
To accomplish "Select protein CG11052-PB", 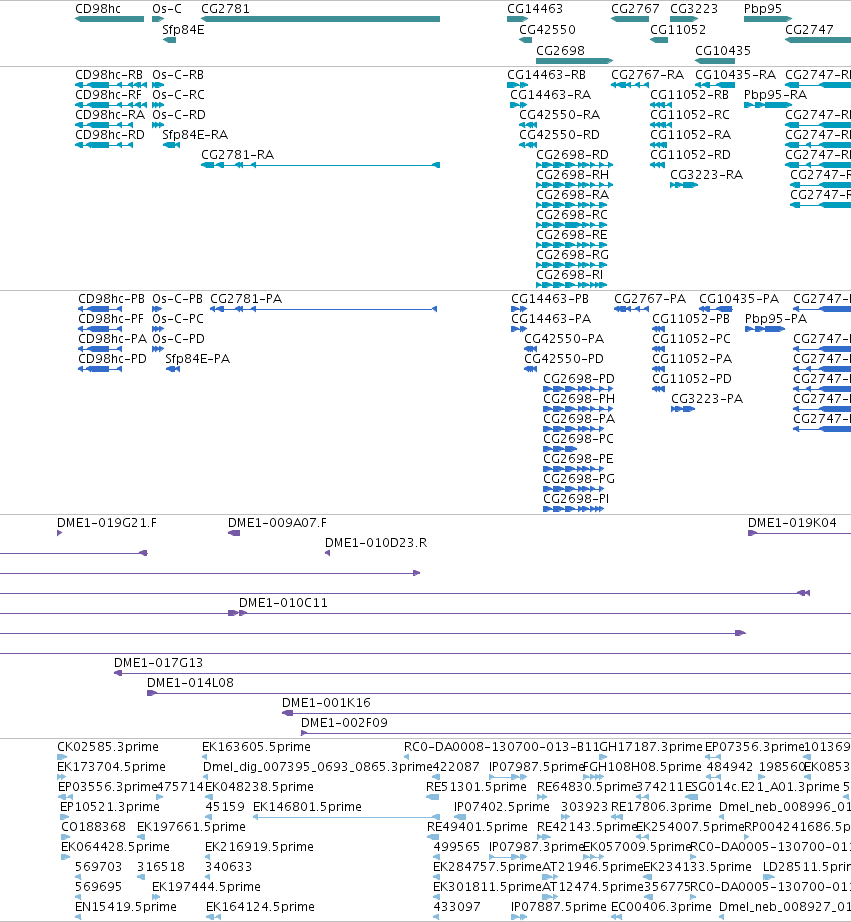I will 659,329.
